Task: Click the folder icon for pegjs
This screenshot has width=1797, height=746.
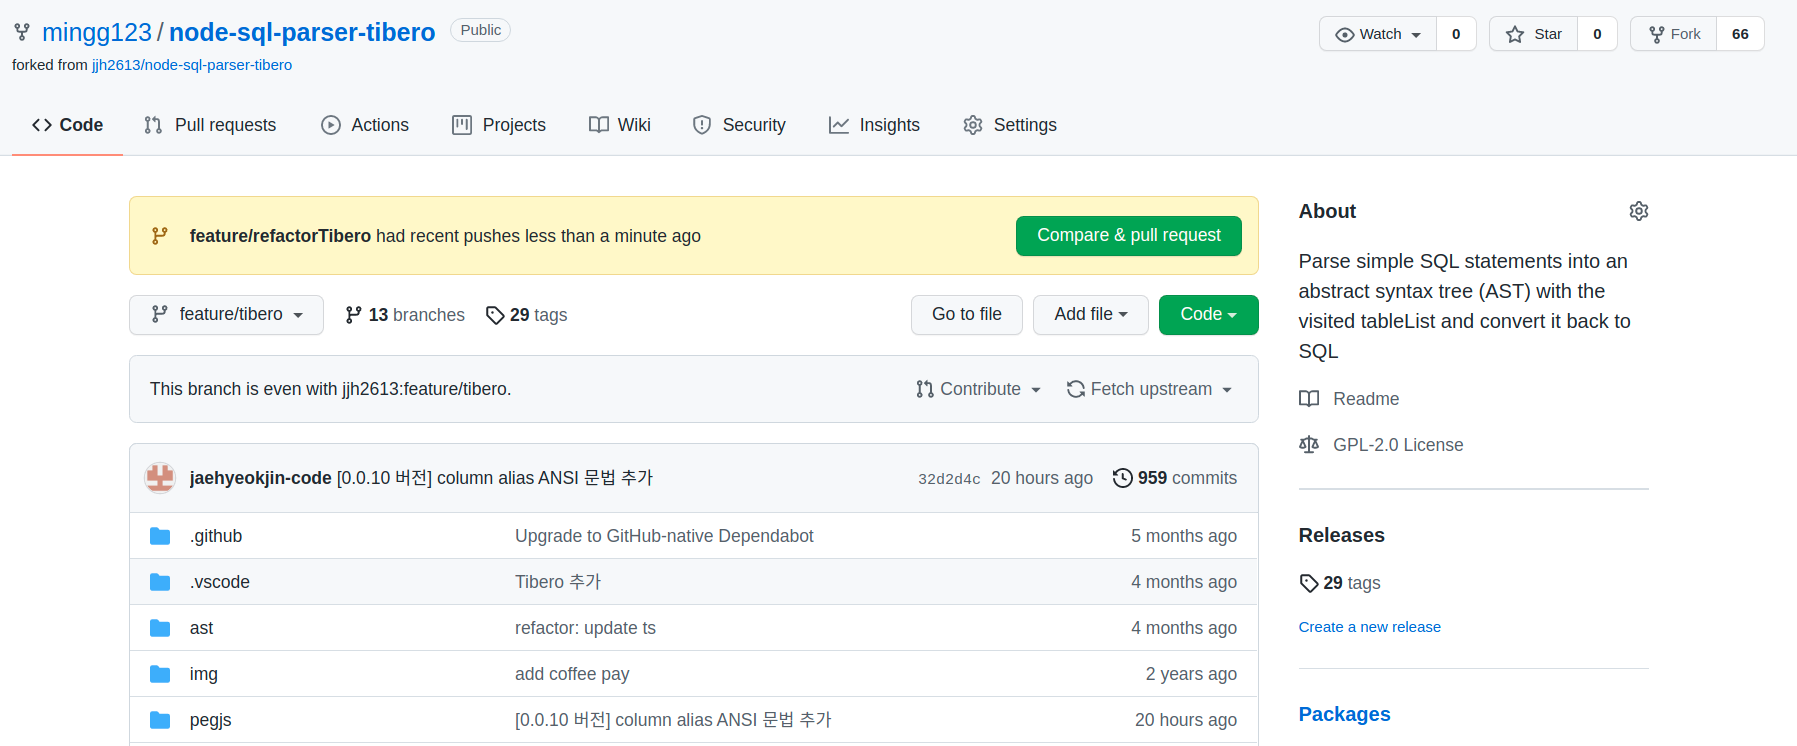Action: coord(160,720)
